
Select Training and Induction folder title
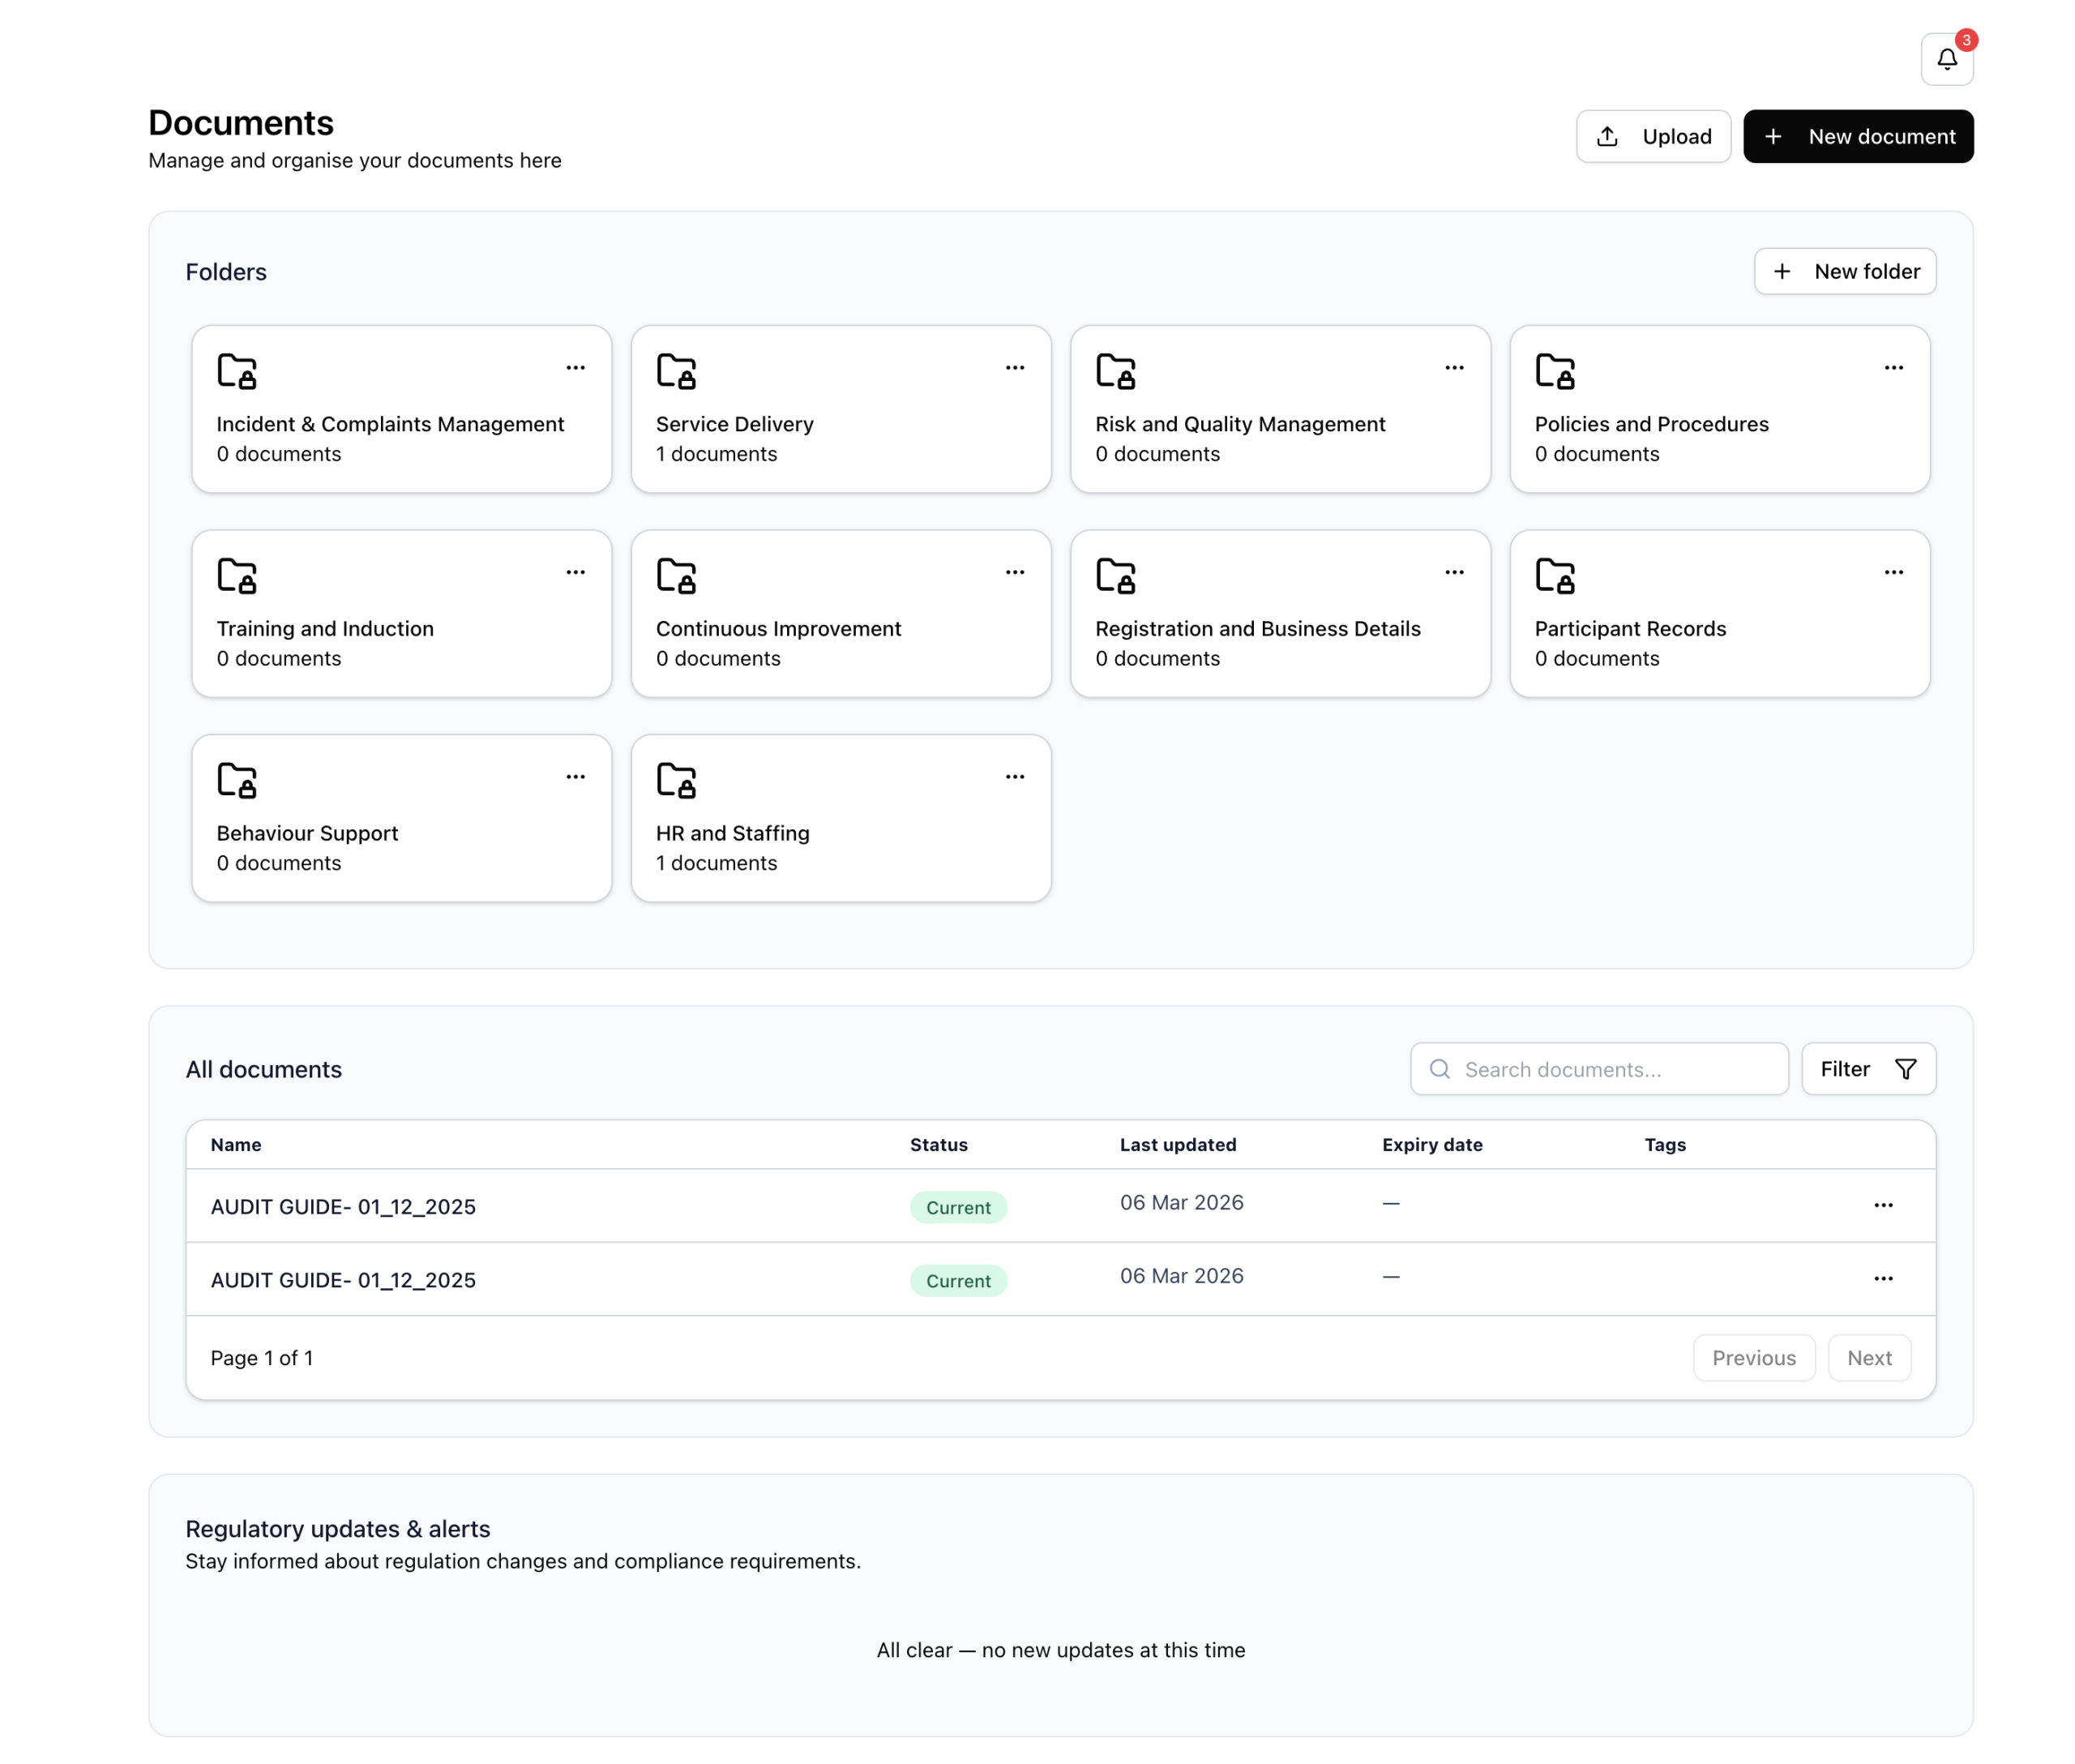tap(325, 629)
